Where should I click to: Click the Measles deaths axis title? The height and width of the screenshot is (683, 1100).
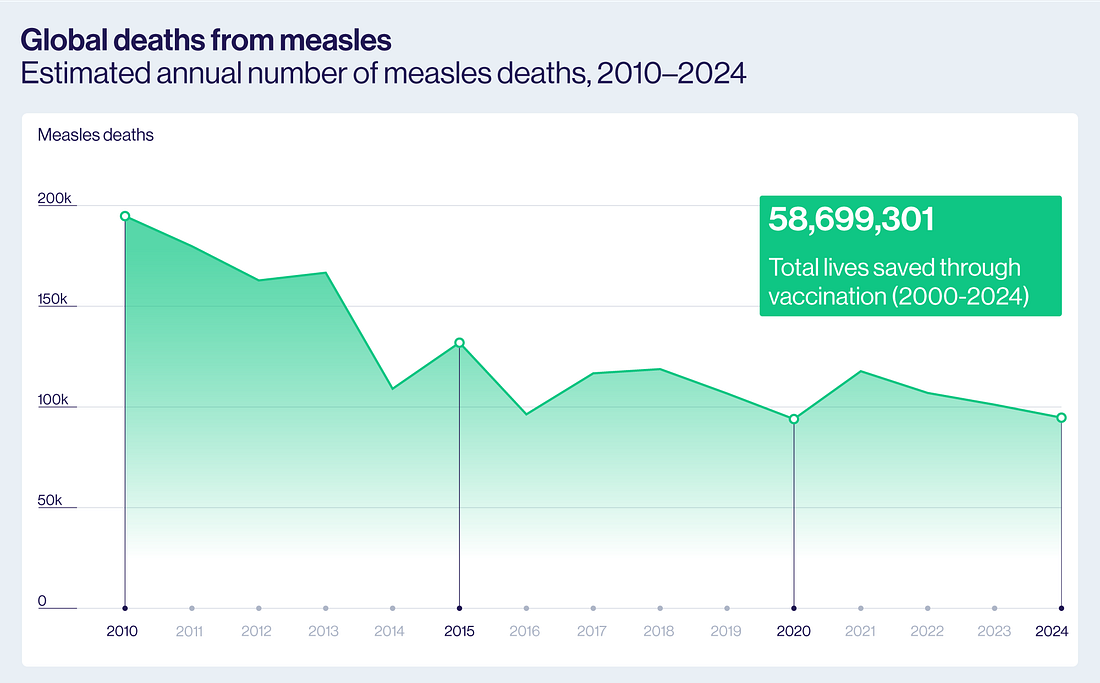click(x=96, y=134)
